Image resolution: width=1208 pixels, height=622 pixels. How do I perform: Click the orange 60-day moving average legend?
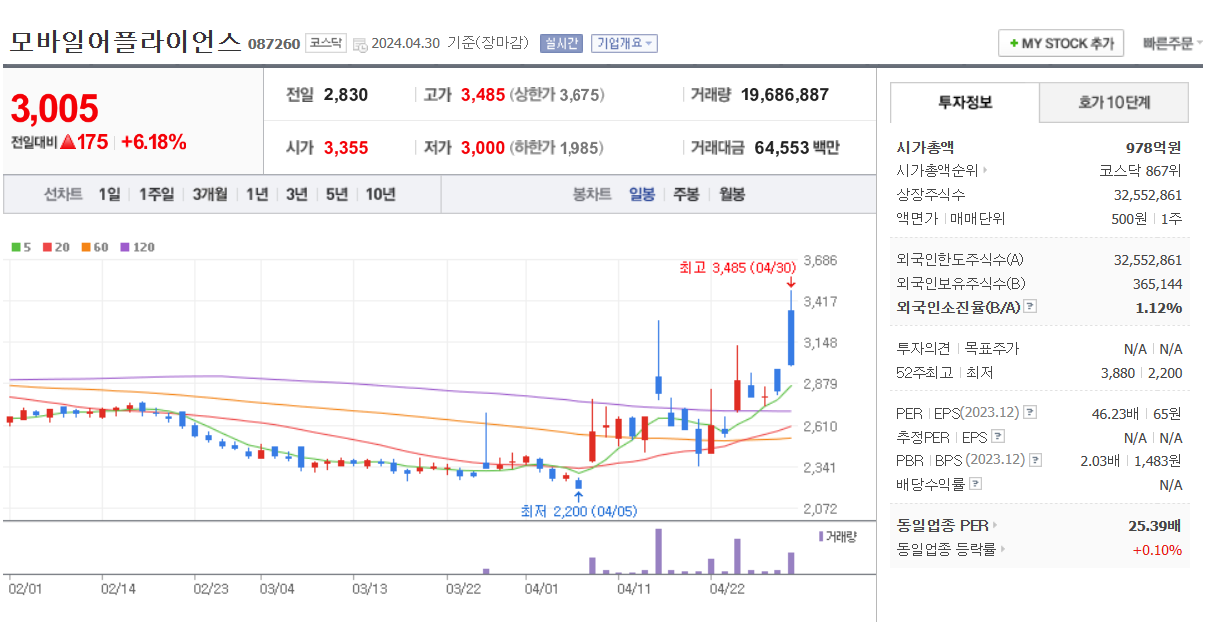tap(95, 247)
